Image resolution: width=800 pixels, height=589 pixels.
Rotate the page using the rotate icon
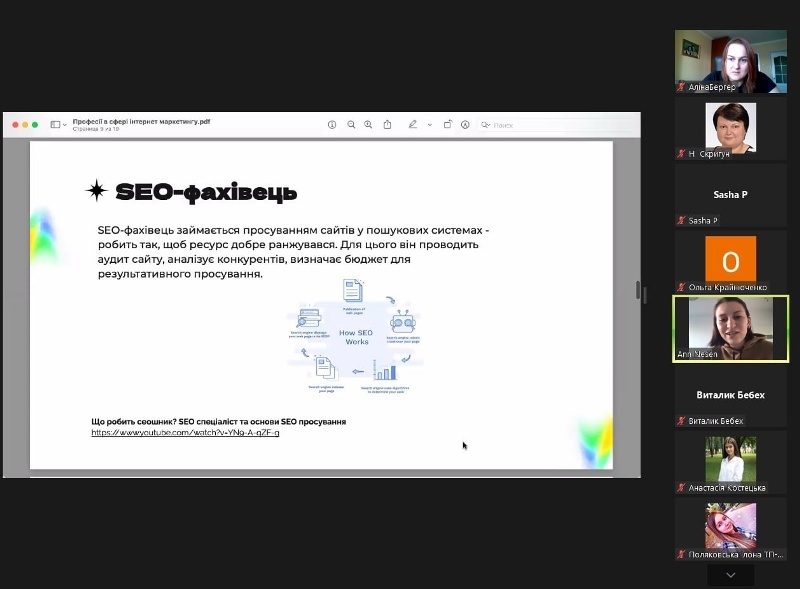tap(447, 124)
